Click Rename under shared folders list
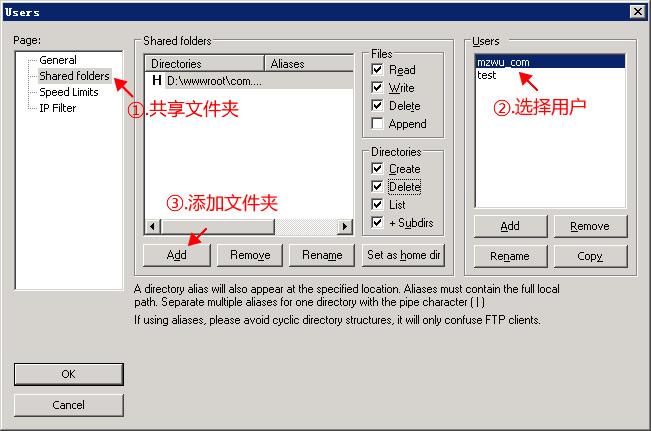The image size is (651, 431). tap(322, 255)
